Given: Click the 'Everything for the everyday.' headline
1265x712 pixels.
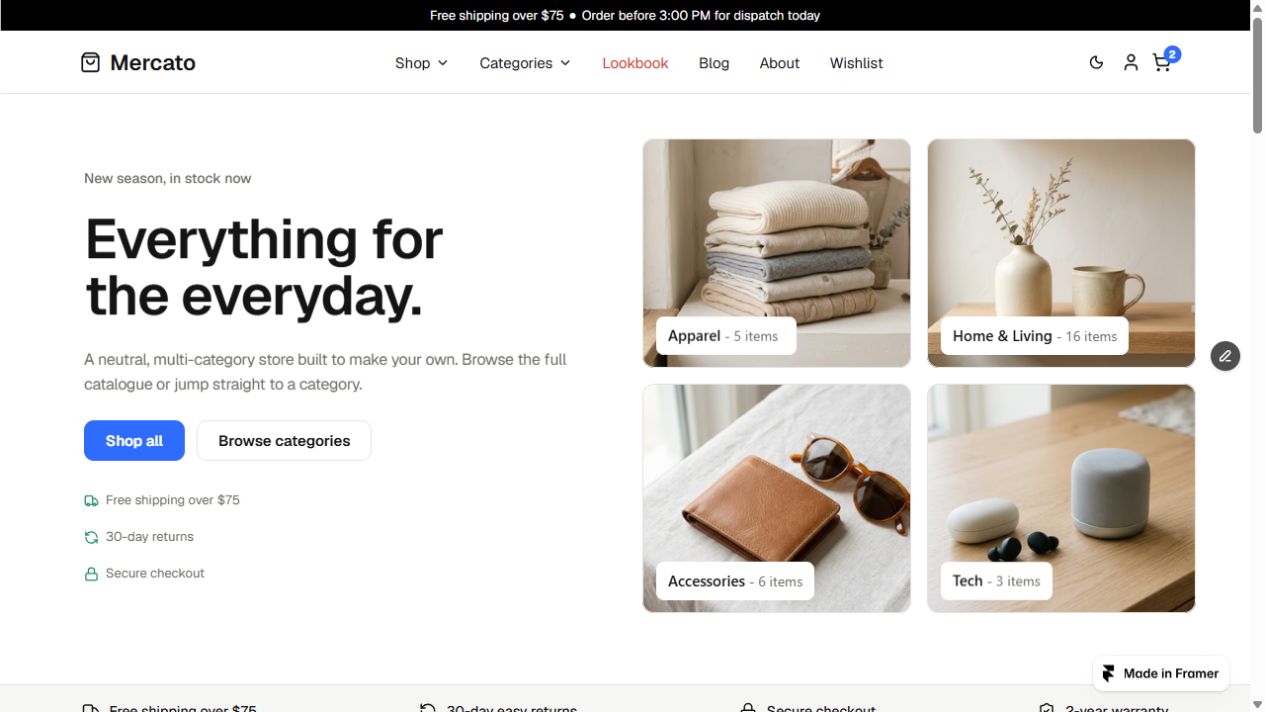Looking at the screenshot, I should tap(264, 268).
